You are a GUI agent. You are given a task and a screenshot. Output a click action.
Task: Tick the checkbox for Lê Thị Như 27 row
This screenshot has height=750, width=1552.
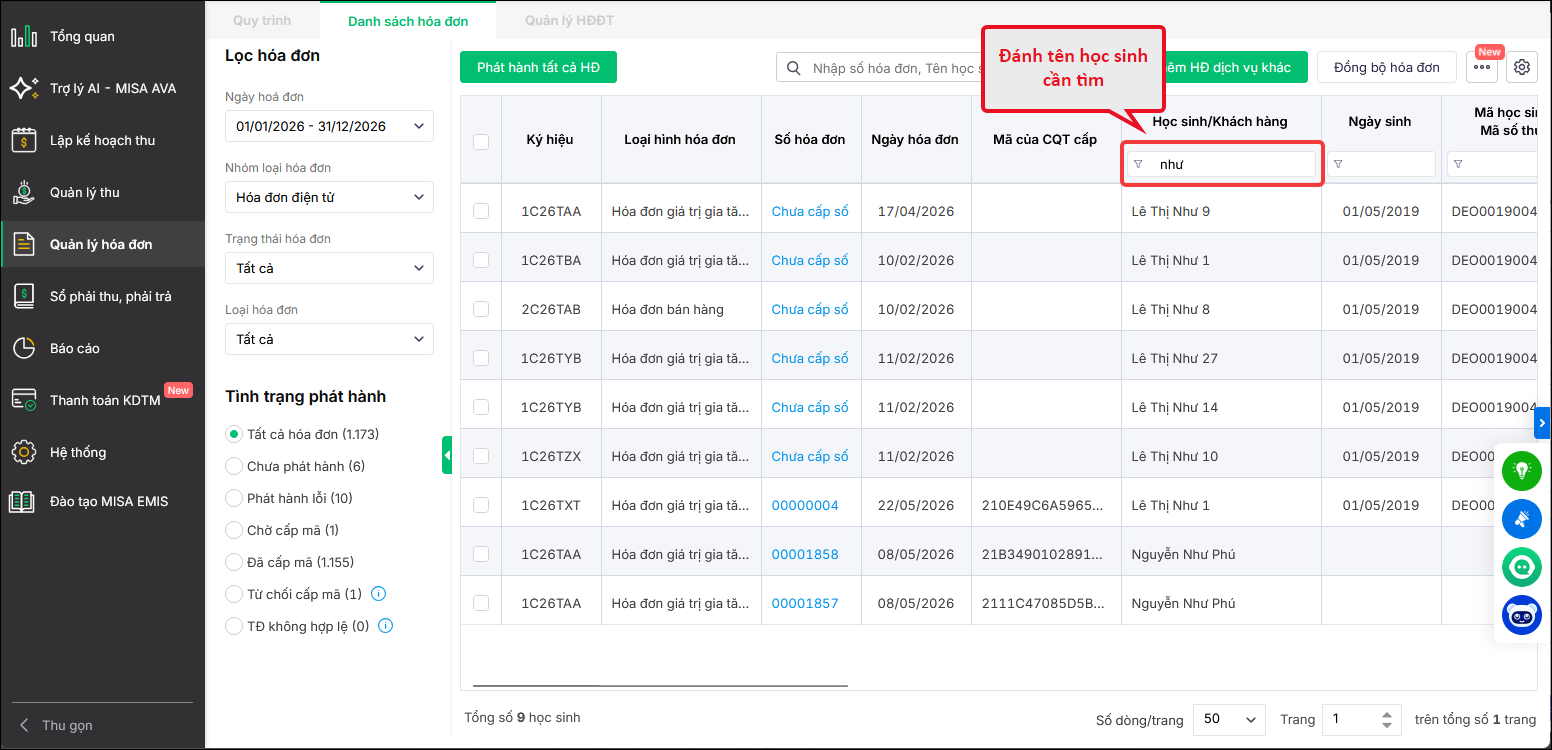481,358
